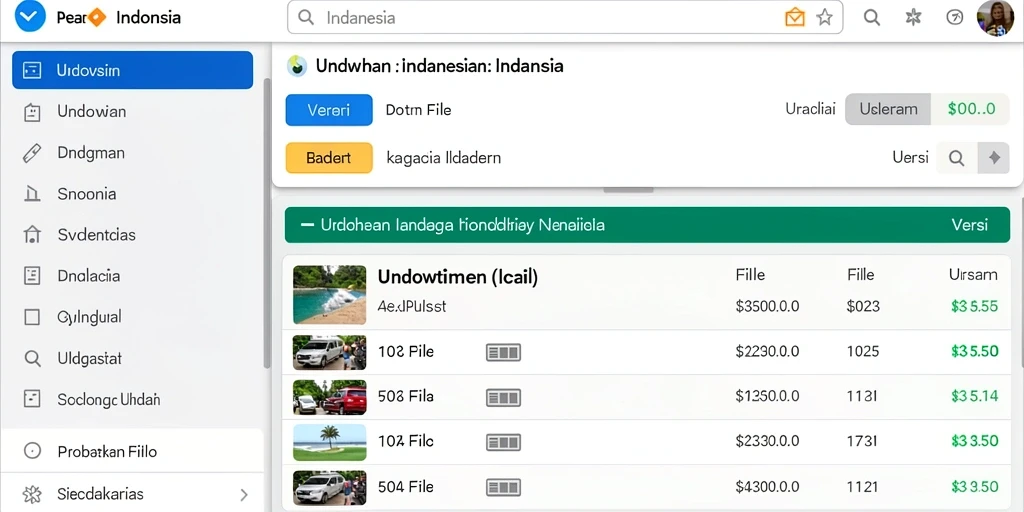Click the flower-shaped icon in top bar
The image size is (1024, 512).
pos(913,18)
